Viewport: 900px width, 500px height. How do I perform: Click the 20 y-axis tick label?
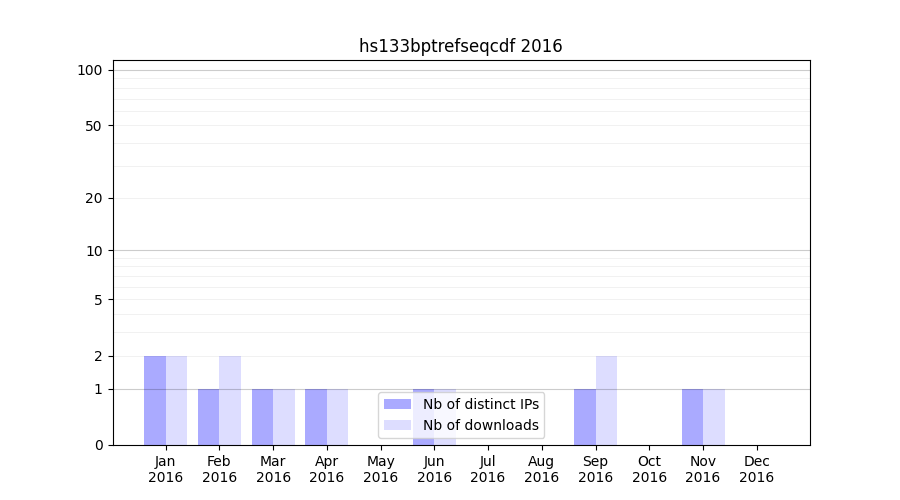(x=94, y=198)
